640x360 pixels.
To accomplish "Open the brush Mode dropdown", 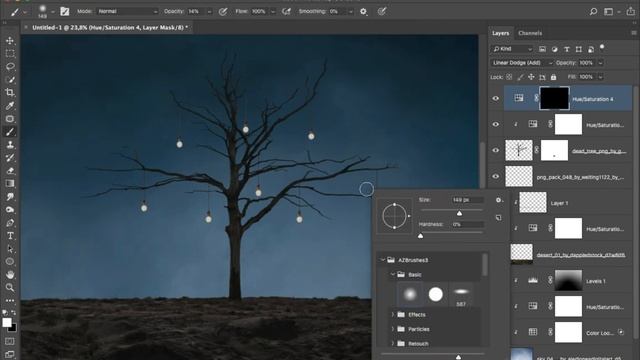I will 127,11.
